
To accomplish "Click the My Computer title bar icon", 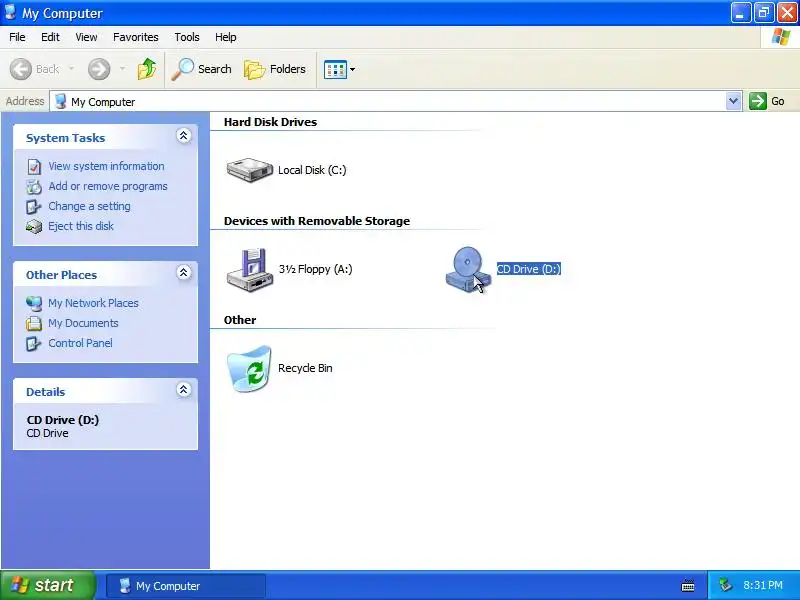I will tap(10, 12).
